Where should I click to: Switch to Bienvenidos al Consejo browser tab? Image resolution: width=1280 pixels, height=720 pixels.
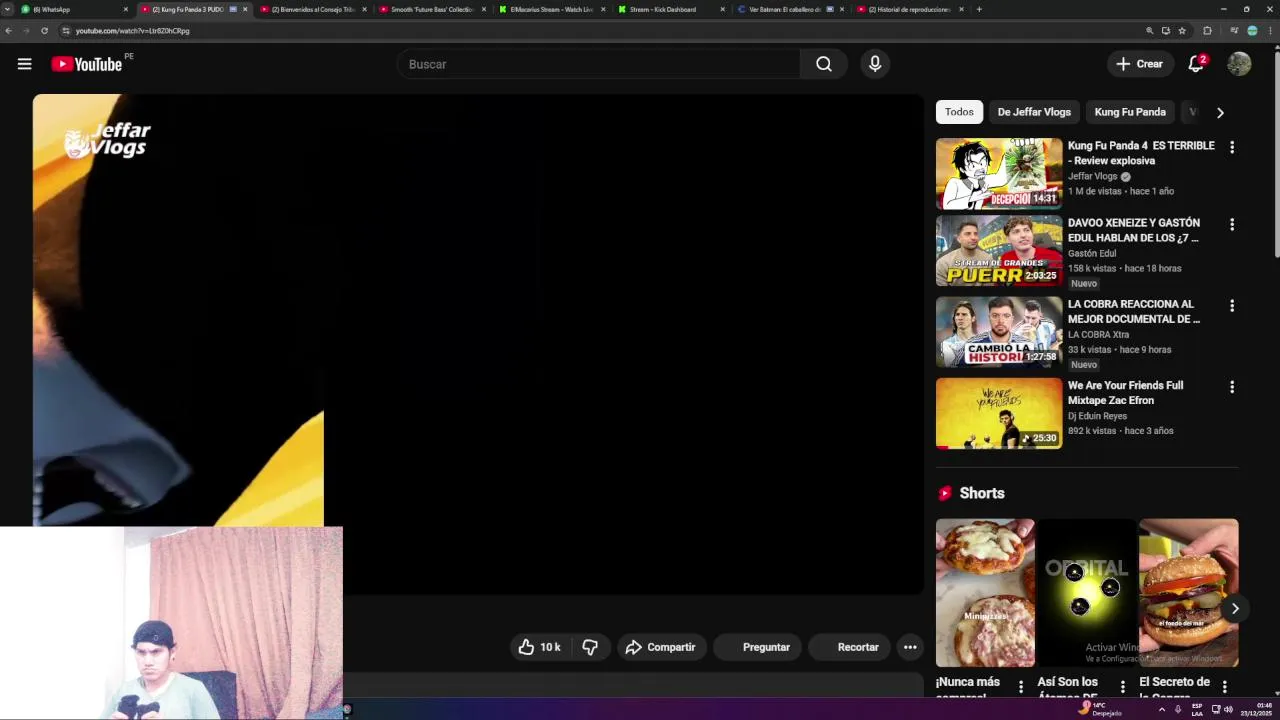click(x=314, y=9)
